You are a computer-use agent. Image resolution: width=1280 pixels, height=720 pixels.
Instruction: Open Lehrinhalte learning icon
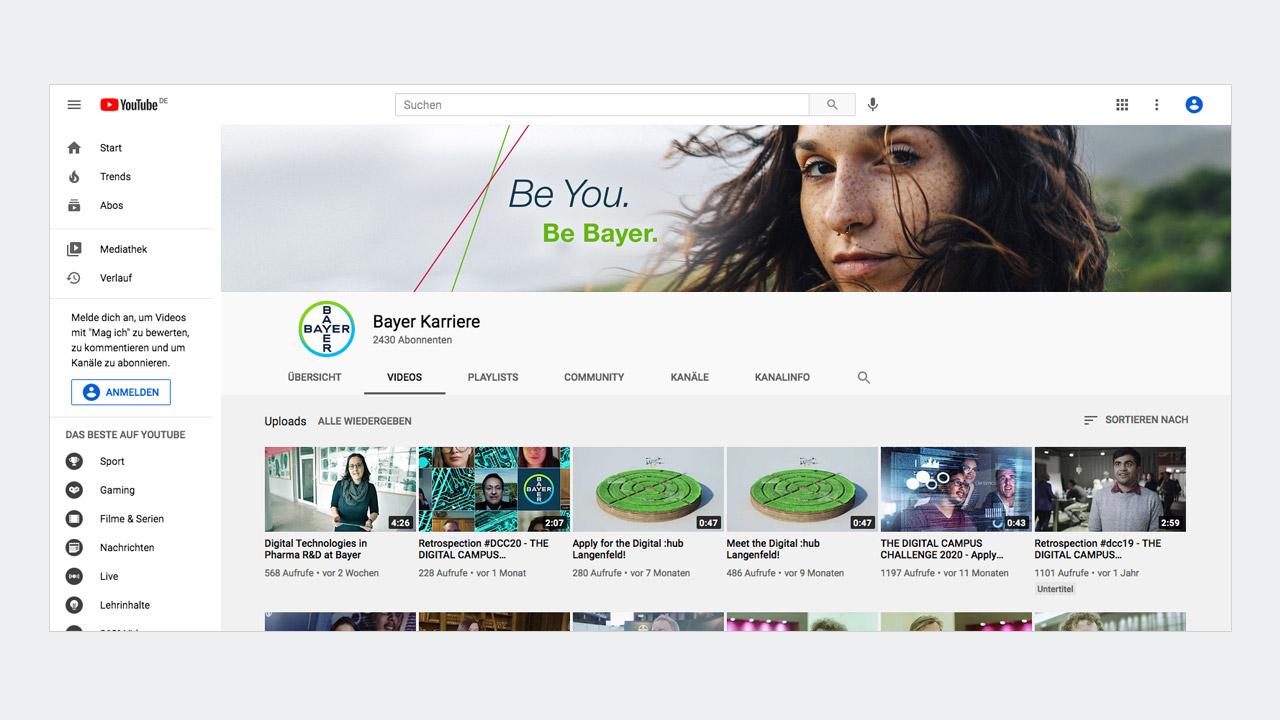point(74,605)
